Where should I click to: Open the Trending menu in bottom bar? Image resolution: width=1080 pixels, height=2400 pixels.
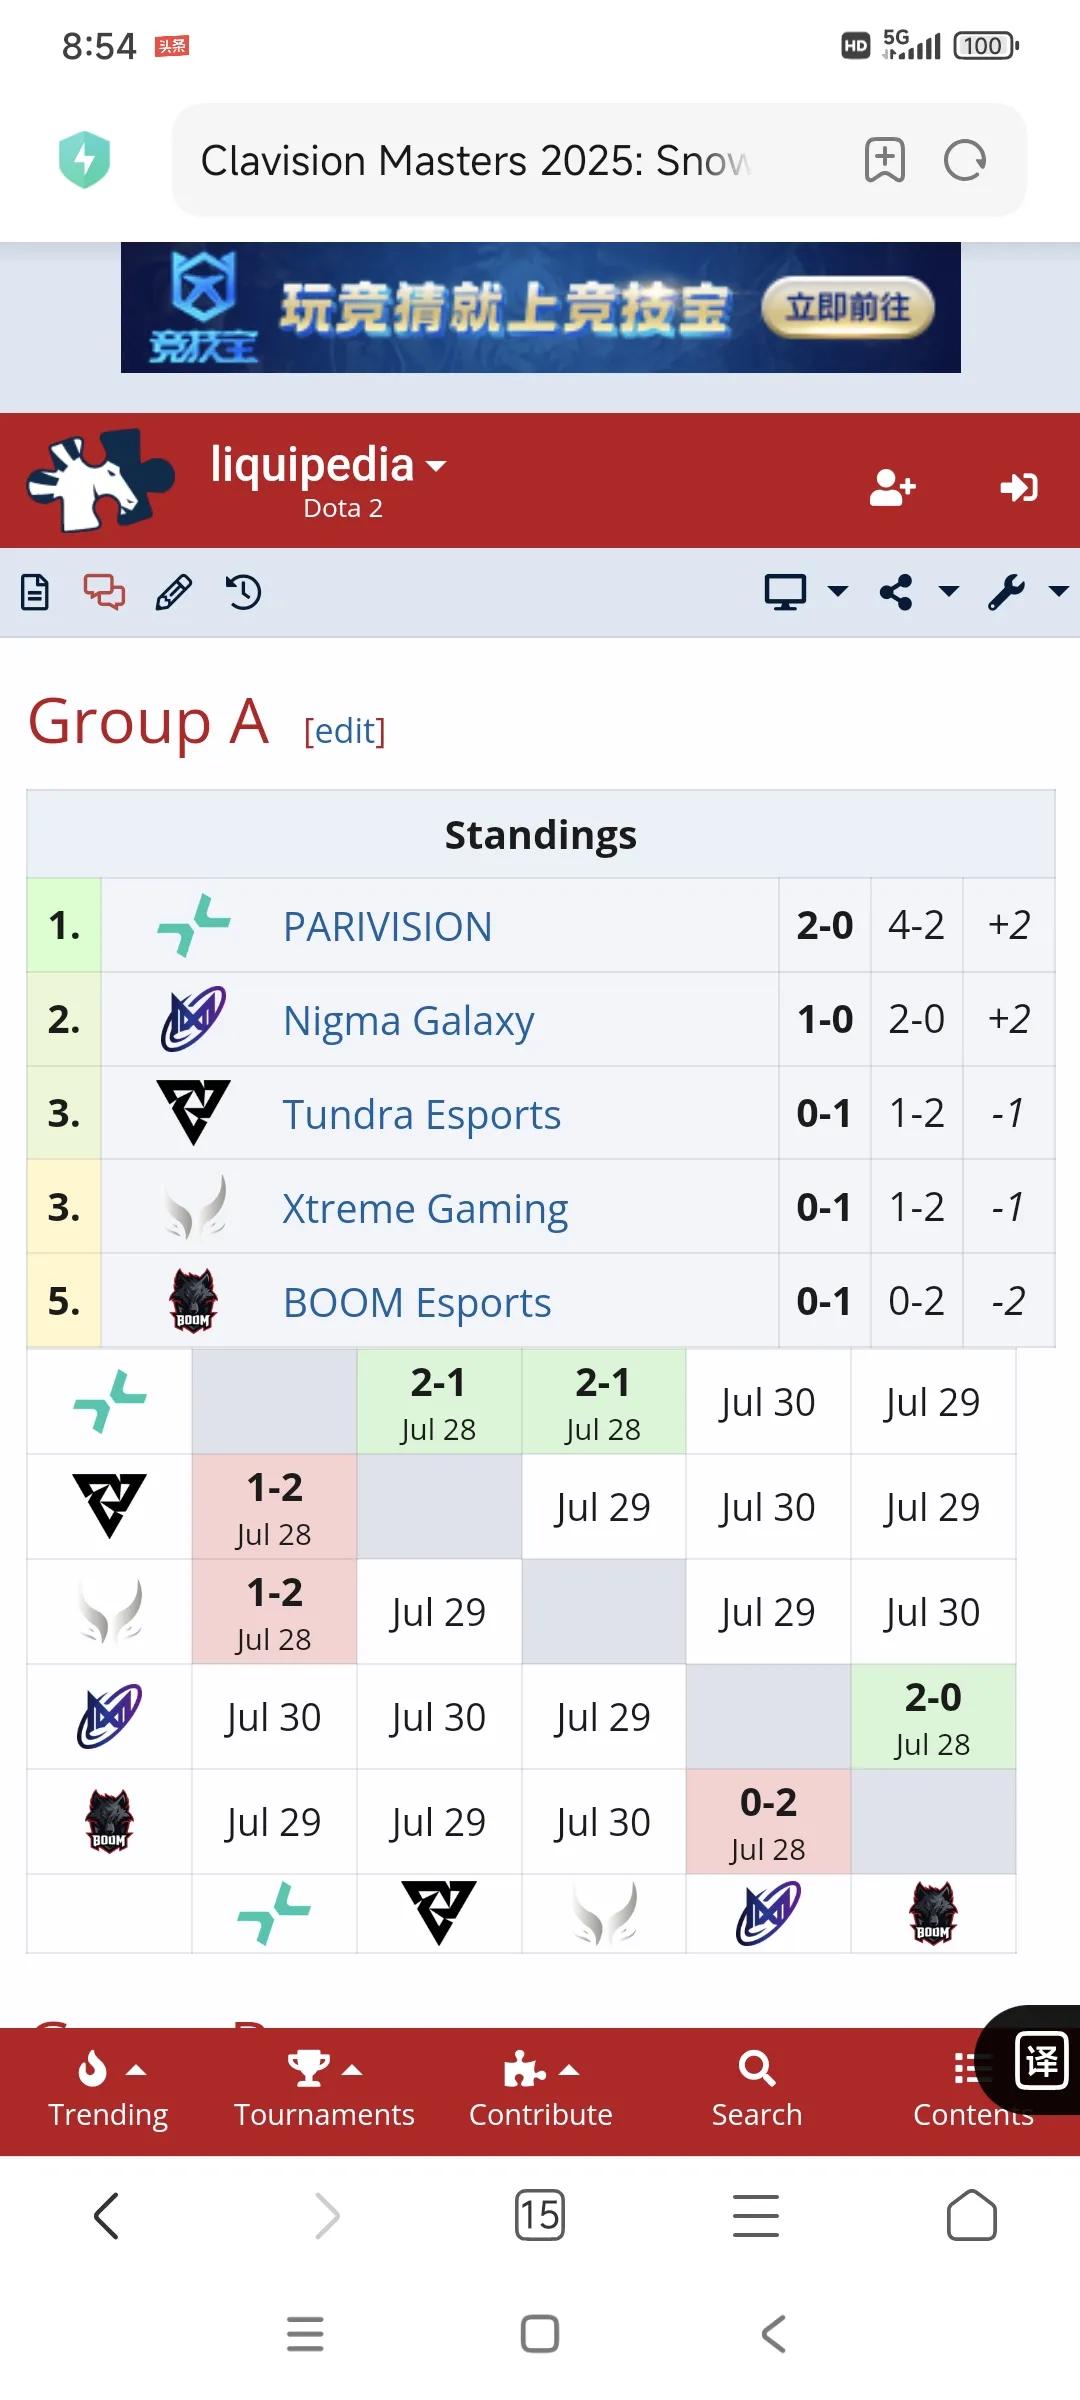pos(108,2090)
